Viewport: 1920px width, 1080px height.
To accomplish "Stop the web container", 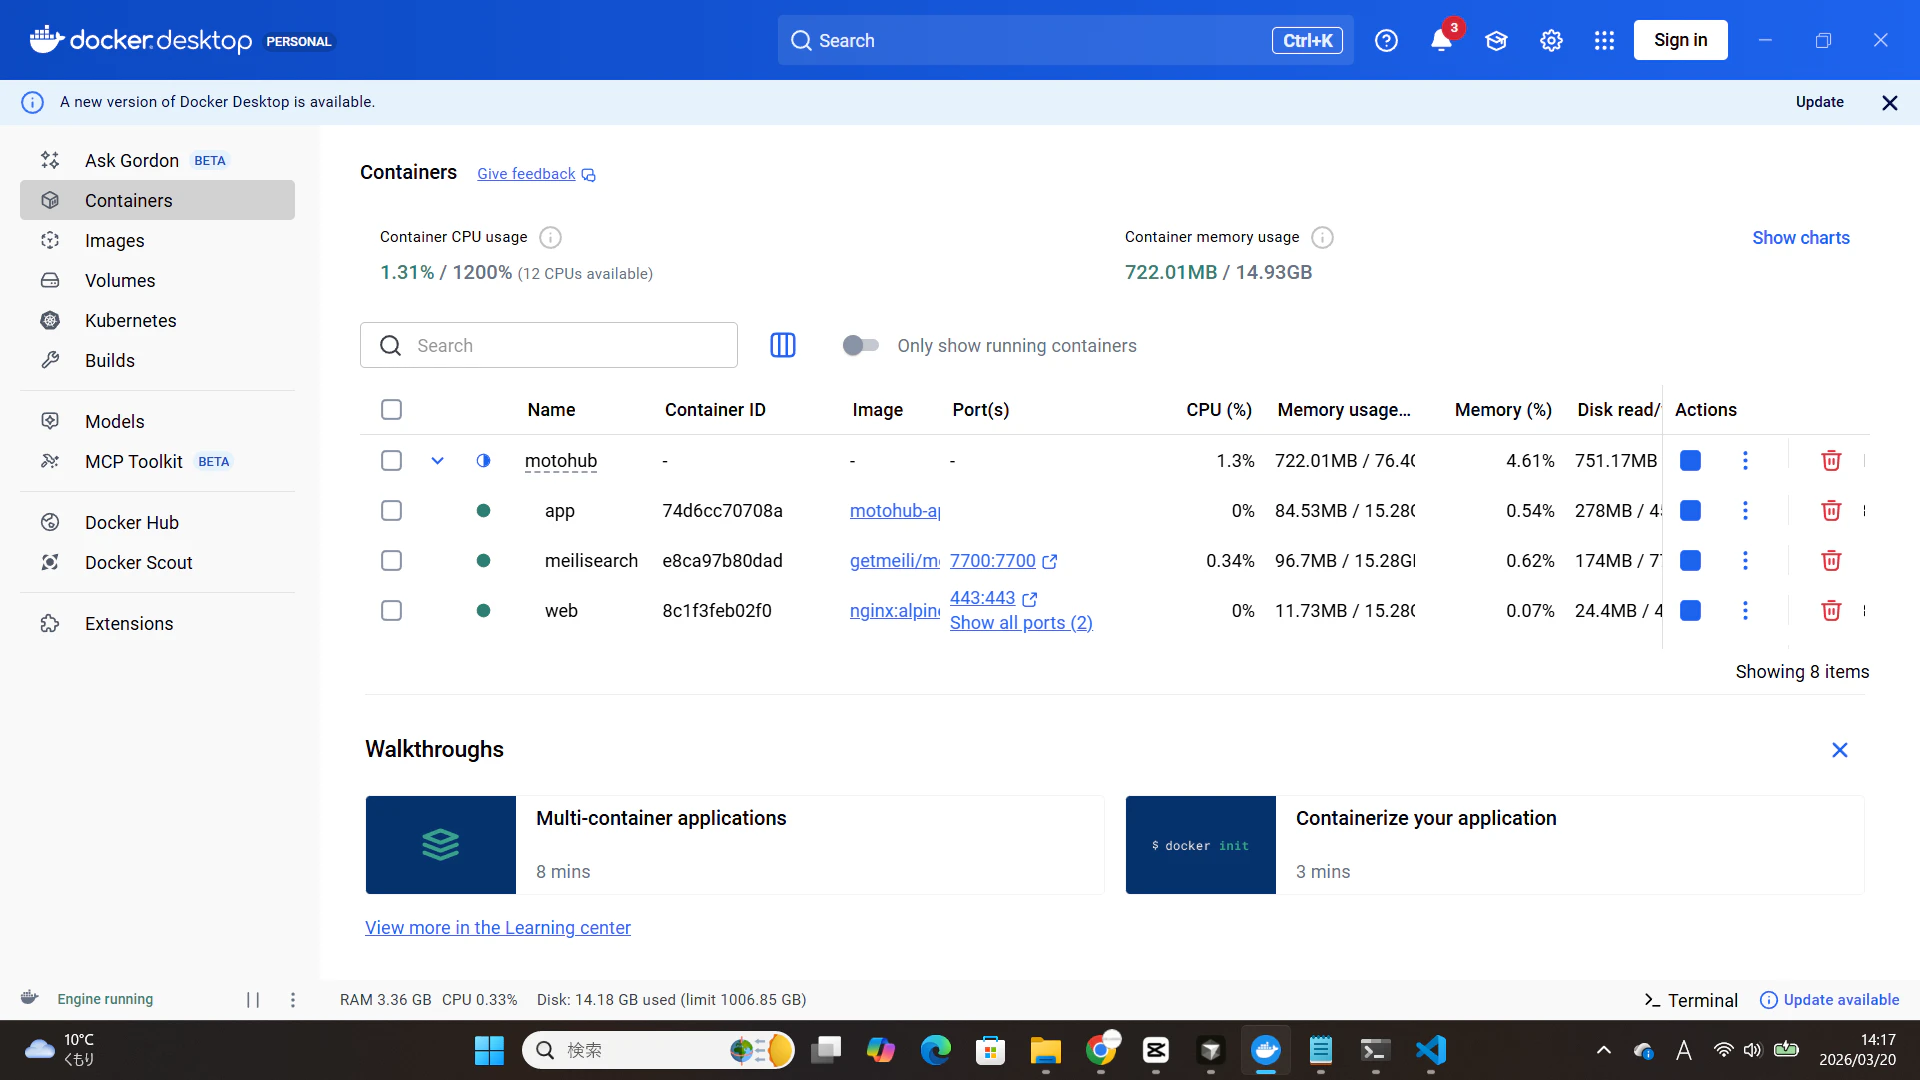I will pyautogui.click(x=1691, y=610).
